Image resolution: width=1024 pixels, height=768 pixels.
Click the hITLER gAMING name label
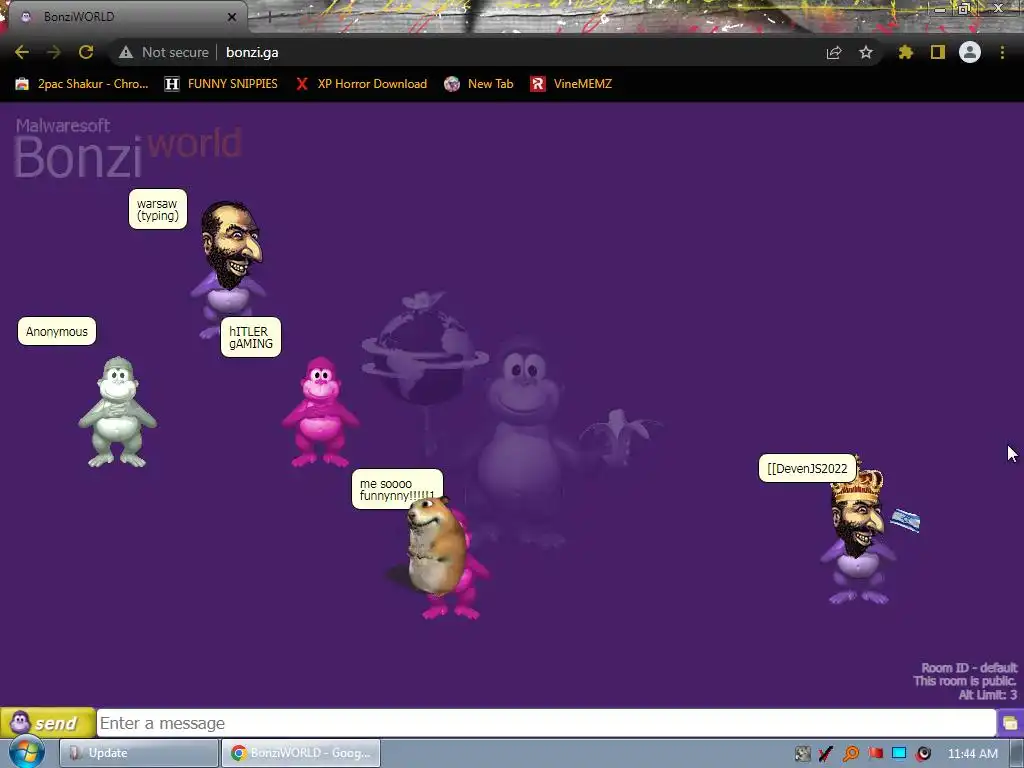[251, 337]
